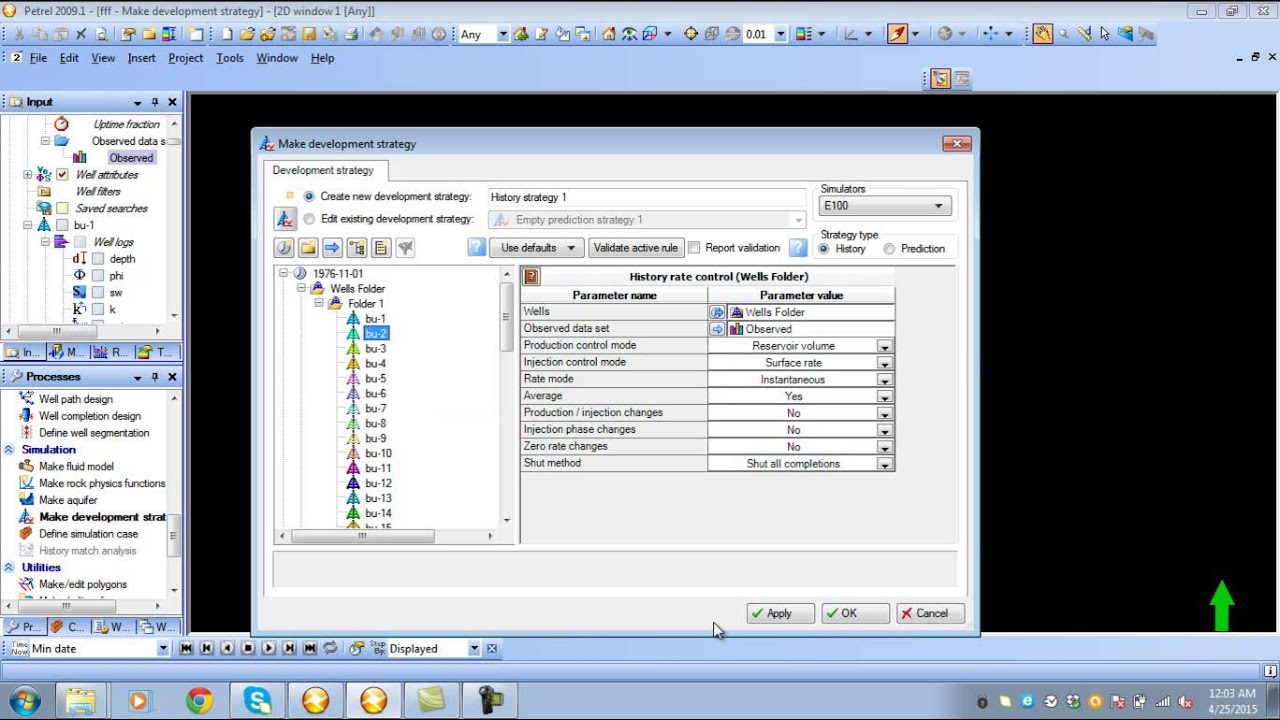Viewport: 1280px width, 720px height.
Task: Click the Windows Start button
Action: 23,700
